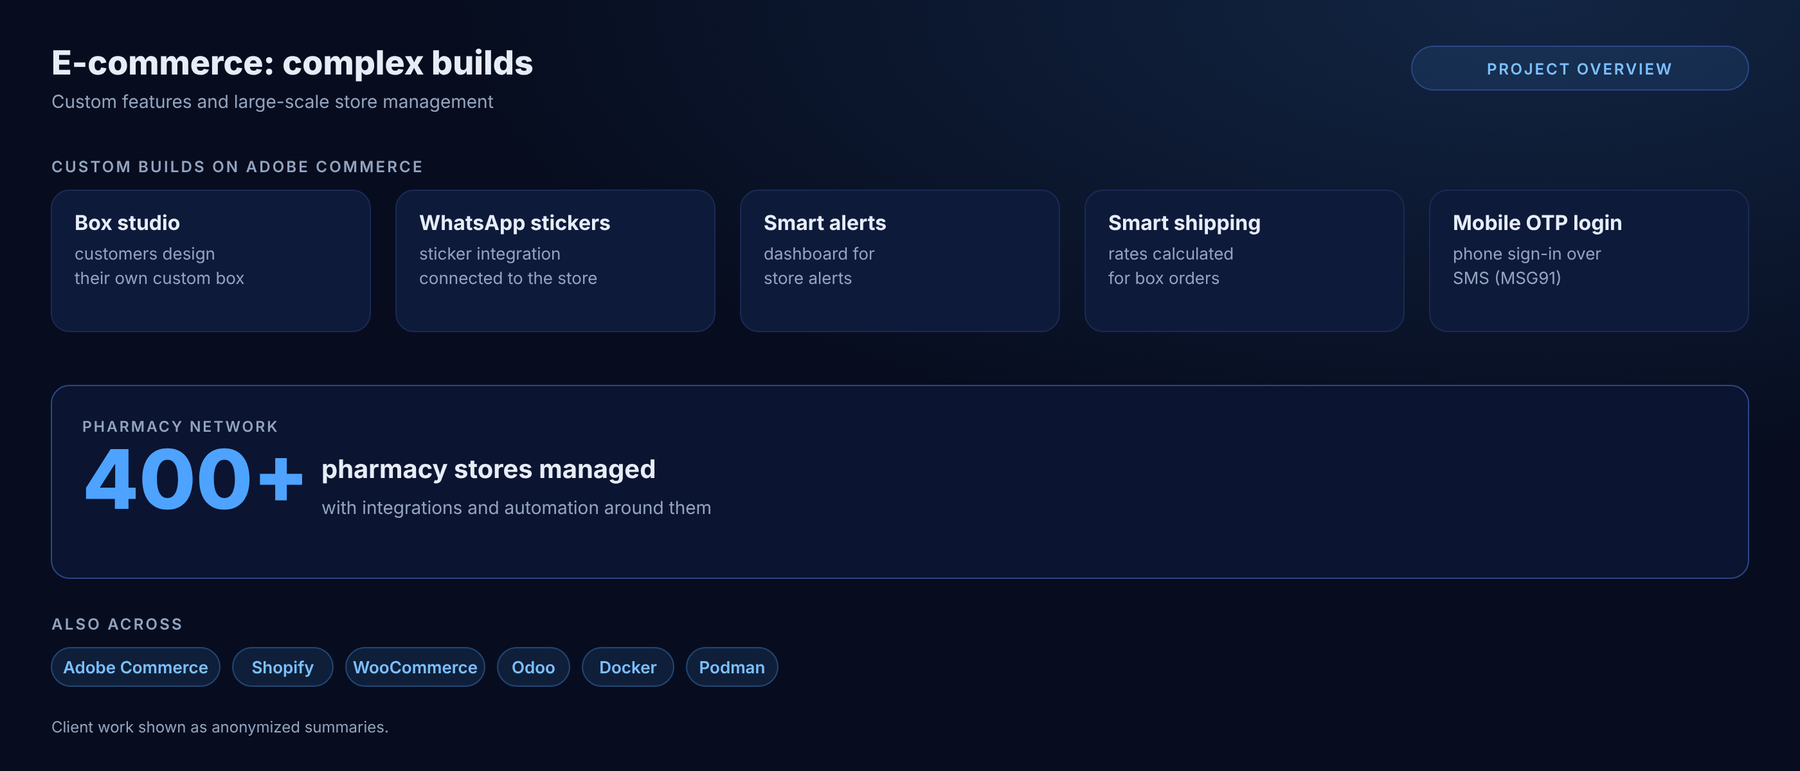Screen dimensions: 1800x771
Task: Click the text 'rates calculated for box orders'
Action: tap(1170, 266)
